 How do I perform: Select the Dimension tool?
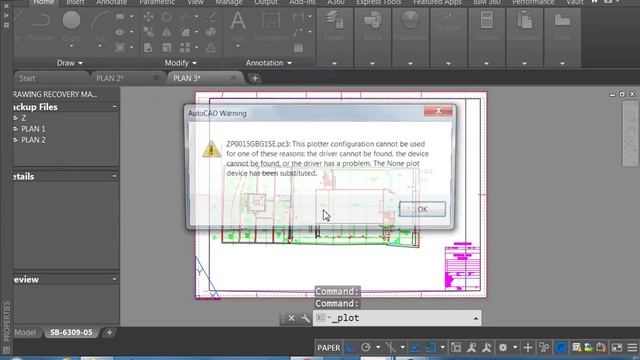pos(271,27)
